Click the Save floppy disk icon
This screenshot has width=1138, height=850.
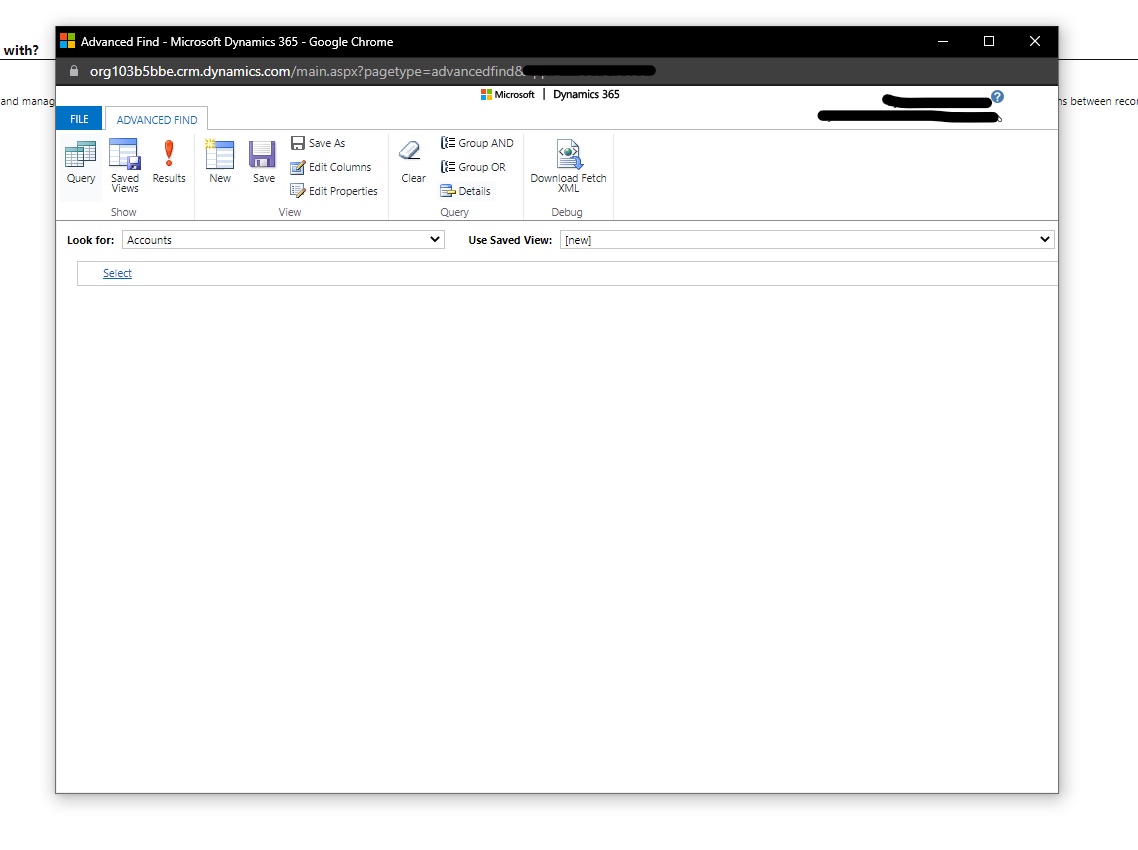263,163
